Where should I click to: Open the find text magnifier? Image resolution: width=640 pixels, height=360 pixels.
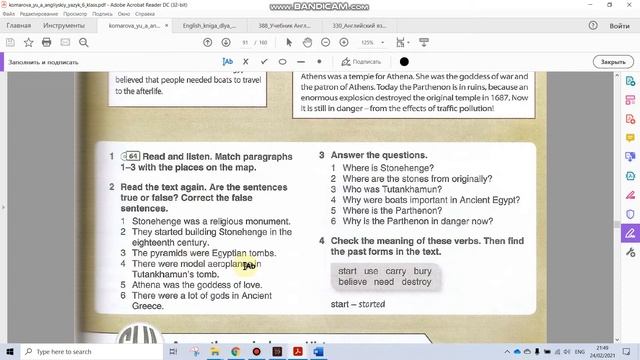pos(84,42)
